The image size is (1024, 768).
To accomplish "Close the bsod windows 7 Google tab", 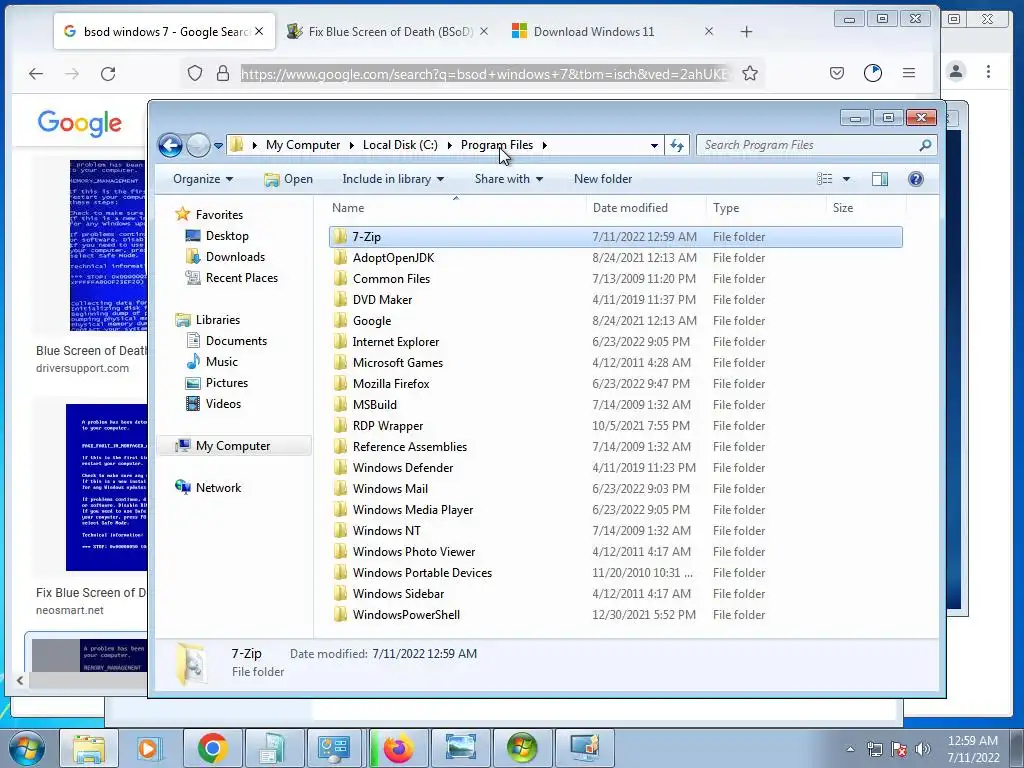I will (259, 31).
